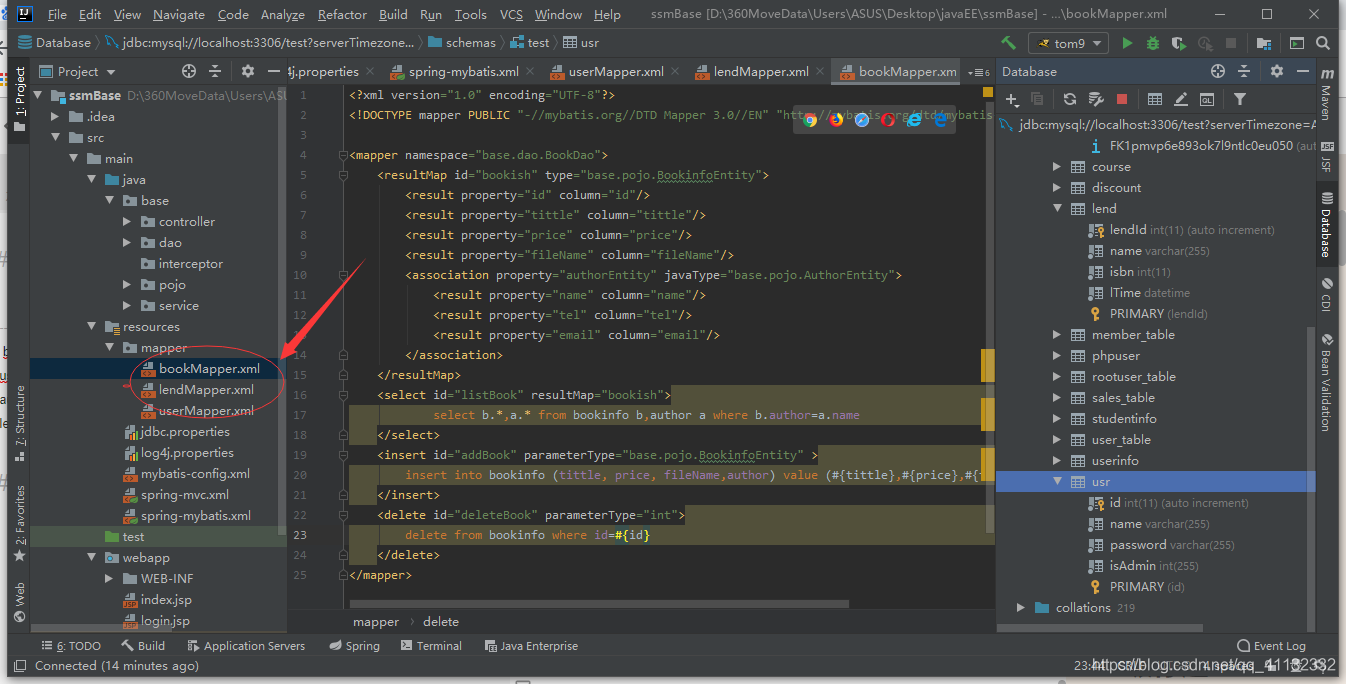This screenshot has height=684, width=1346.
Task: Switch to the spring-mybatis.xml tab
Action: click(x=463, y=72)
